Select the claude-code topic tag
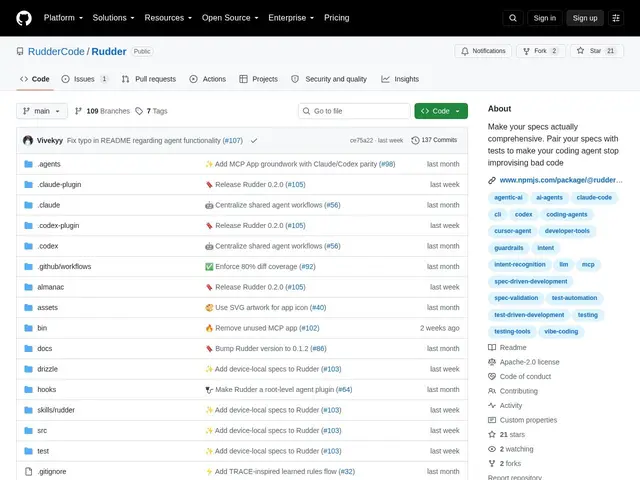This screenshot has width=640, height=480. tap(594, 198)
